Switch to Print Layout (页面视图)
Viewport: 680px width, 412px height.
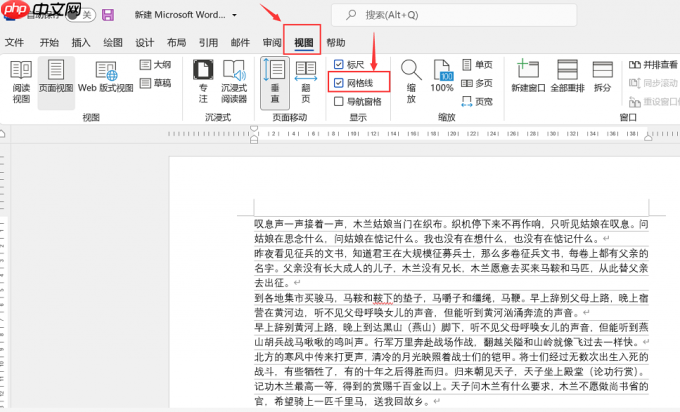click(56, 82)
